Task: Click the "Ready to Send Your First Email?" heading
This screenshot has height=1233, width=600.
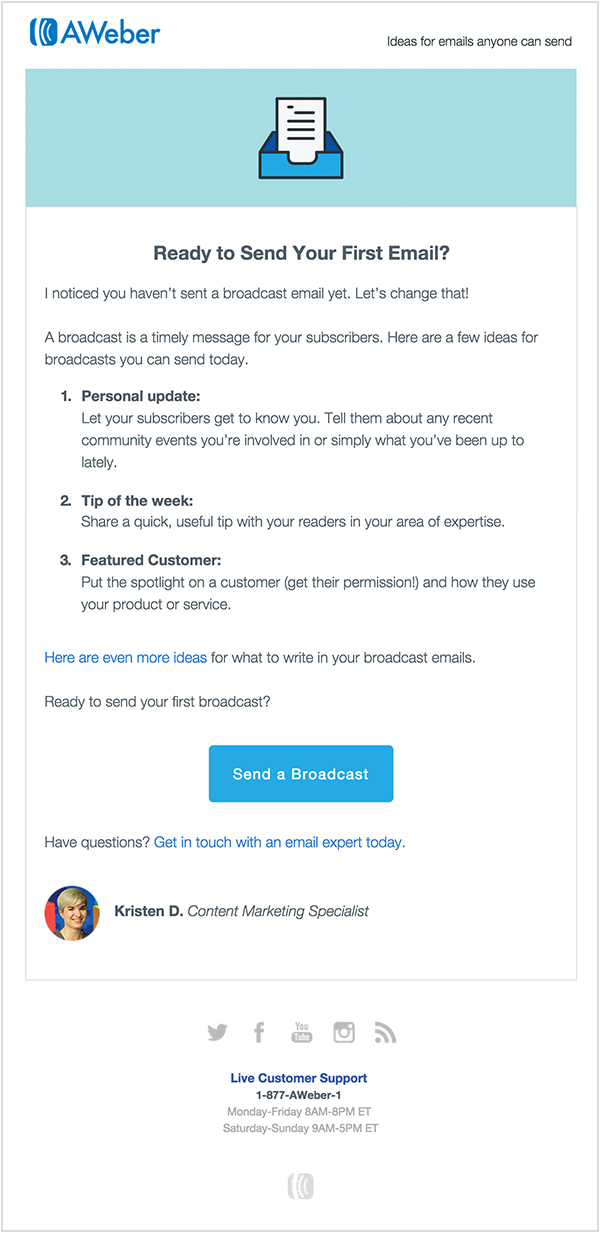Action: coord(301,253)
